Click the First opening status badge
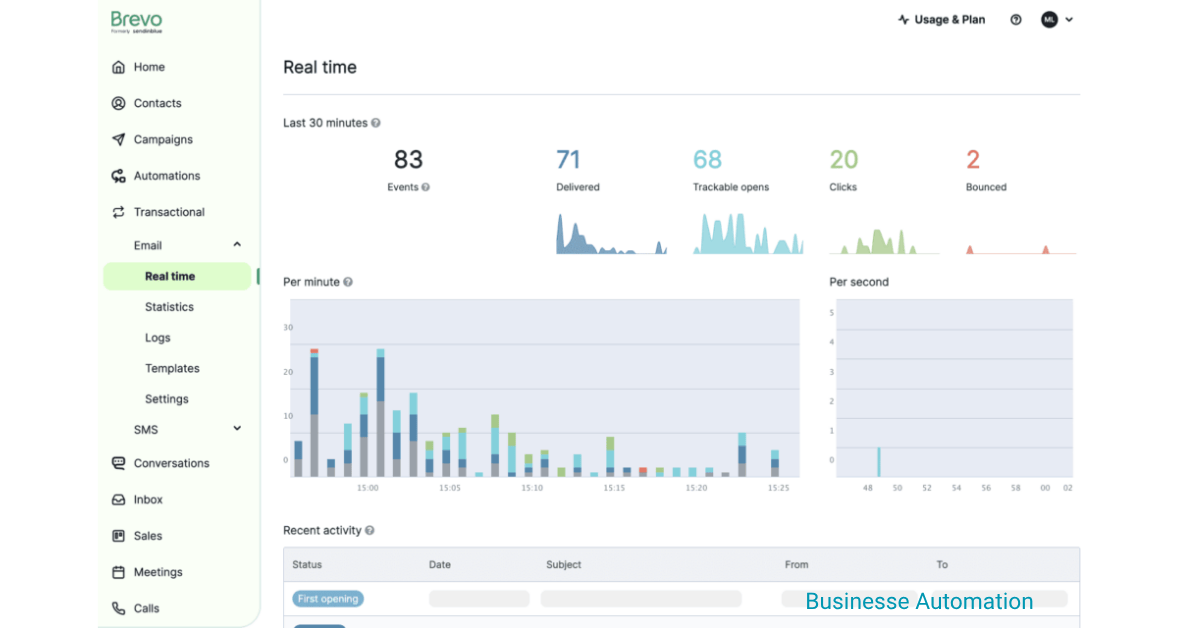 (328, 599)
